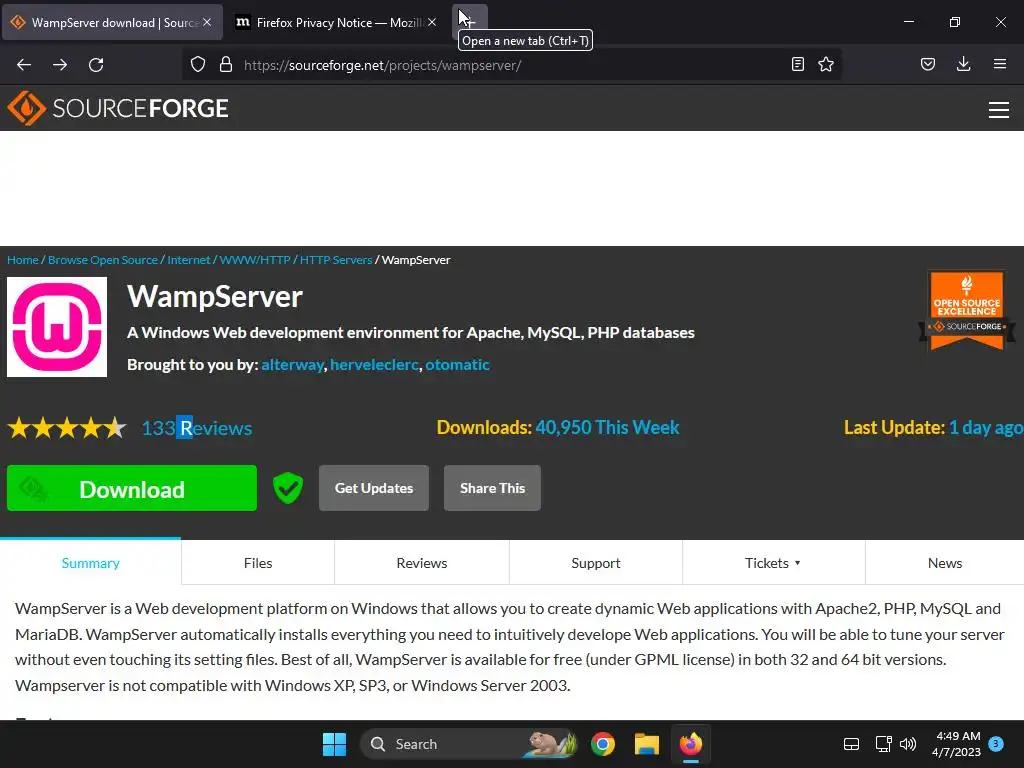This screenshot has height=768, width=1024.
Task: Launch Google Chrome from the taskbar
Action: (x=603, y=744)
